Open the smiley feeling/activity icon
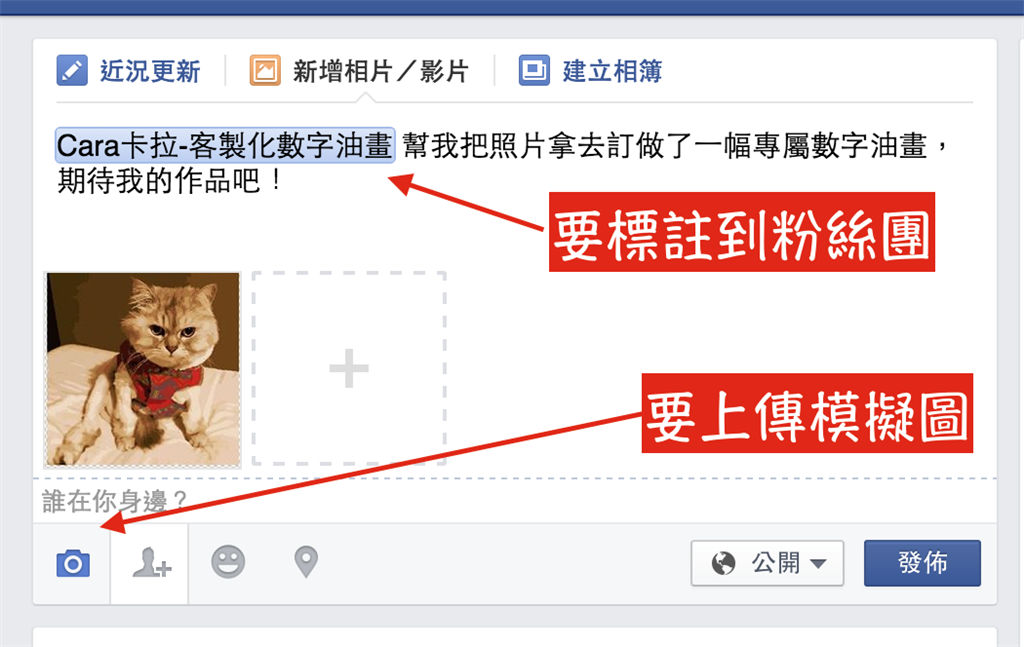This screenshot has height=647, width=1024. tap(228, 561)
